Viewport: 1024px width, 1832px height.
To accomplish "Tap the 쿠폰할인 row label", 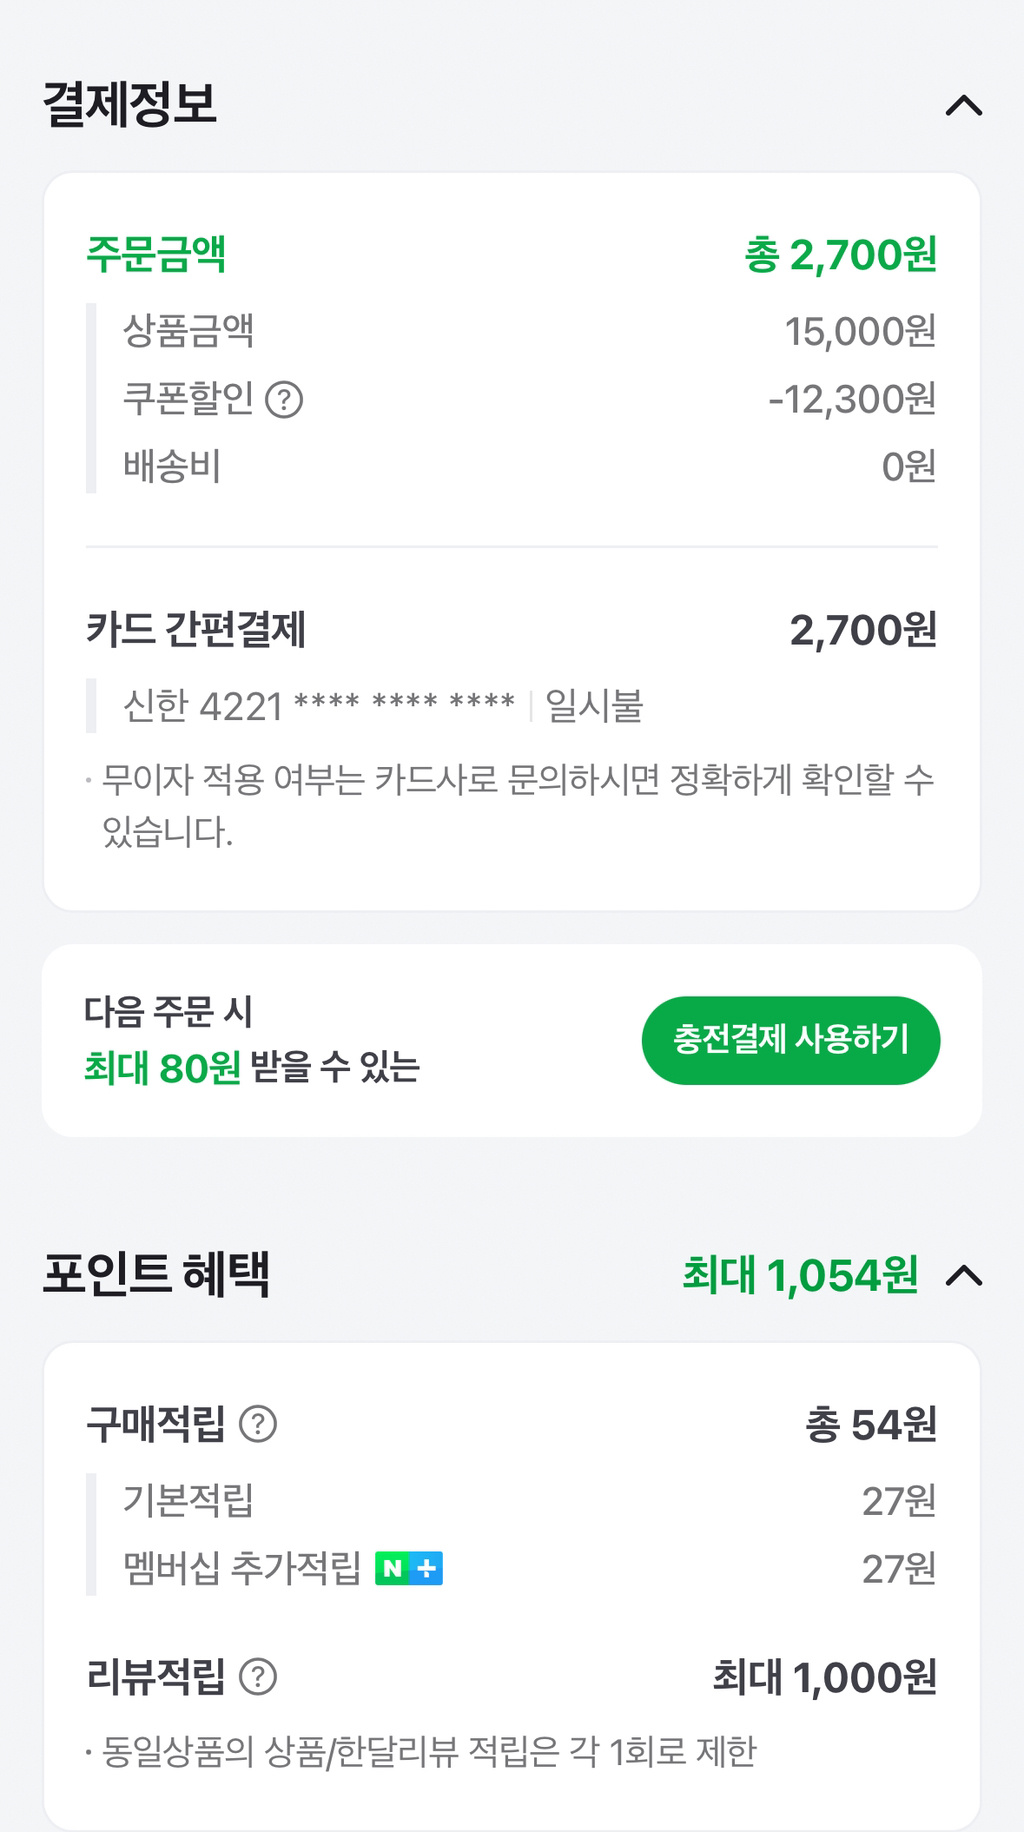I will click(188, 399).
